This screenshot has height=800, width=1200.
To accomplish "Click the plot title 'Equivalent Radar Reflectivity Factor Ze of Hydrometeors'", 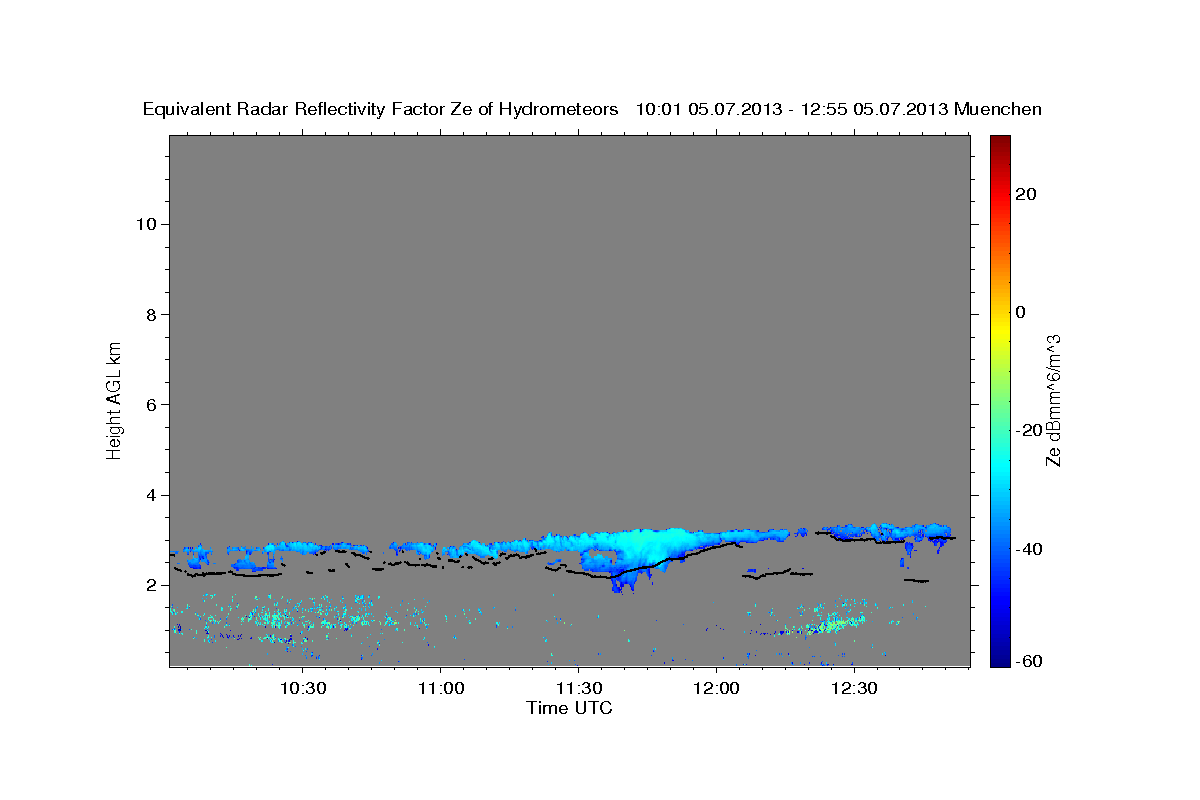I will click(x=381, y=110).
